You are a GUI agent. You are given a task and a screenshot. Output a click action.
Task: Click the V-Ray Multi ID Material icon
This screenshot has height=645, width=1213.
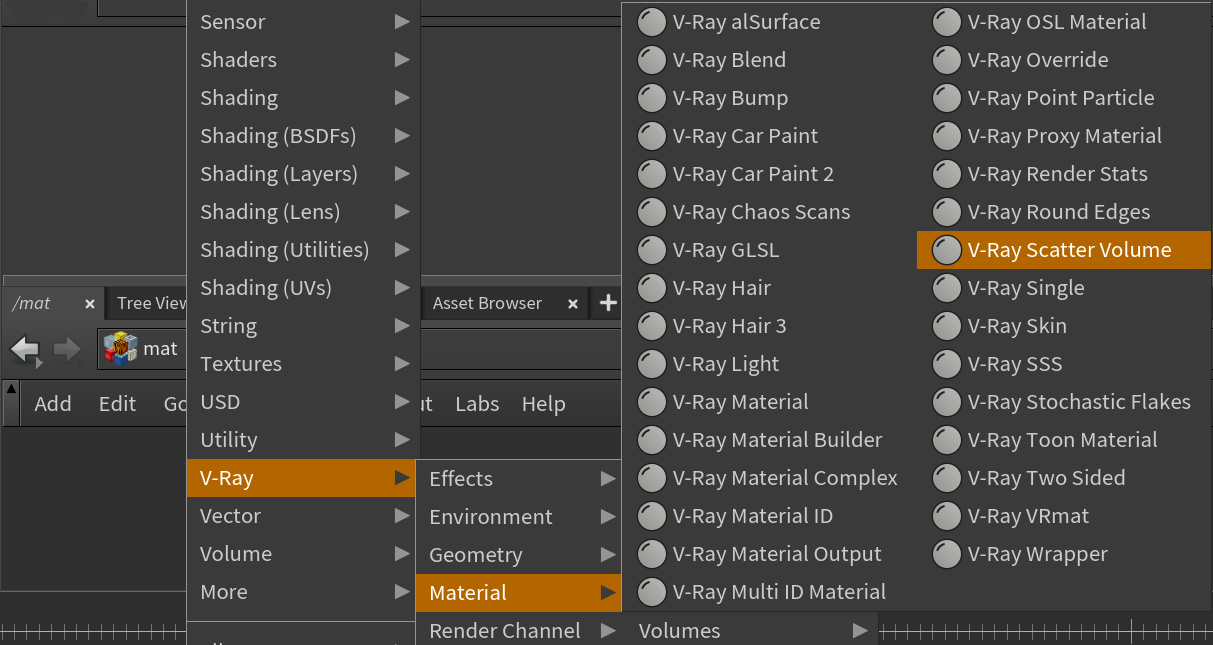(x=652, y=592)
